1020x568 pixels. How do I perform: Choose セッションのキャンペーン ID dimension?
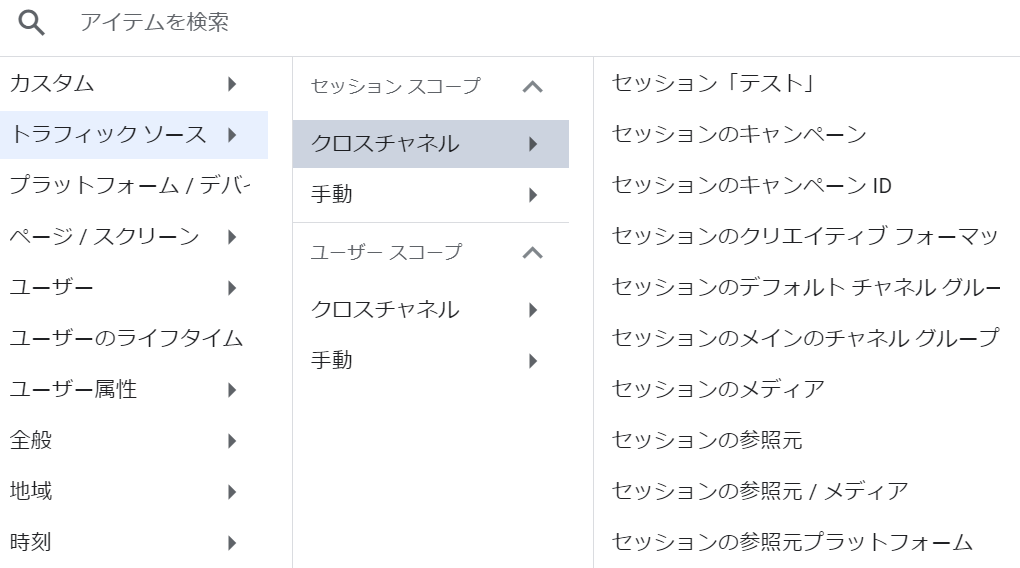pos(751,186)
